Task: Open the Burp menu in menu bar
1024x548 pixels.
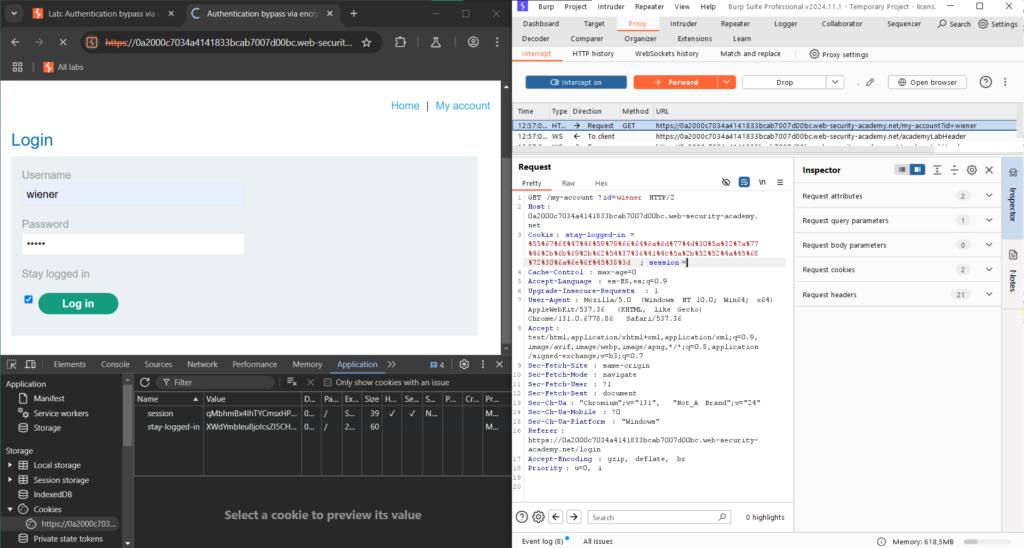Action: [546, 7]
